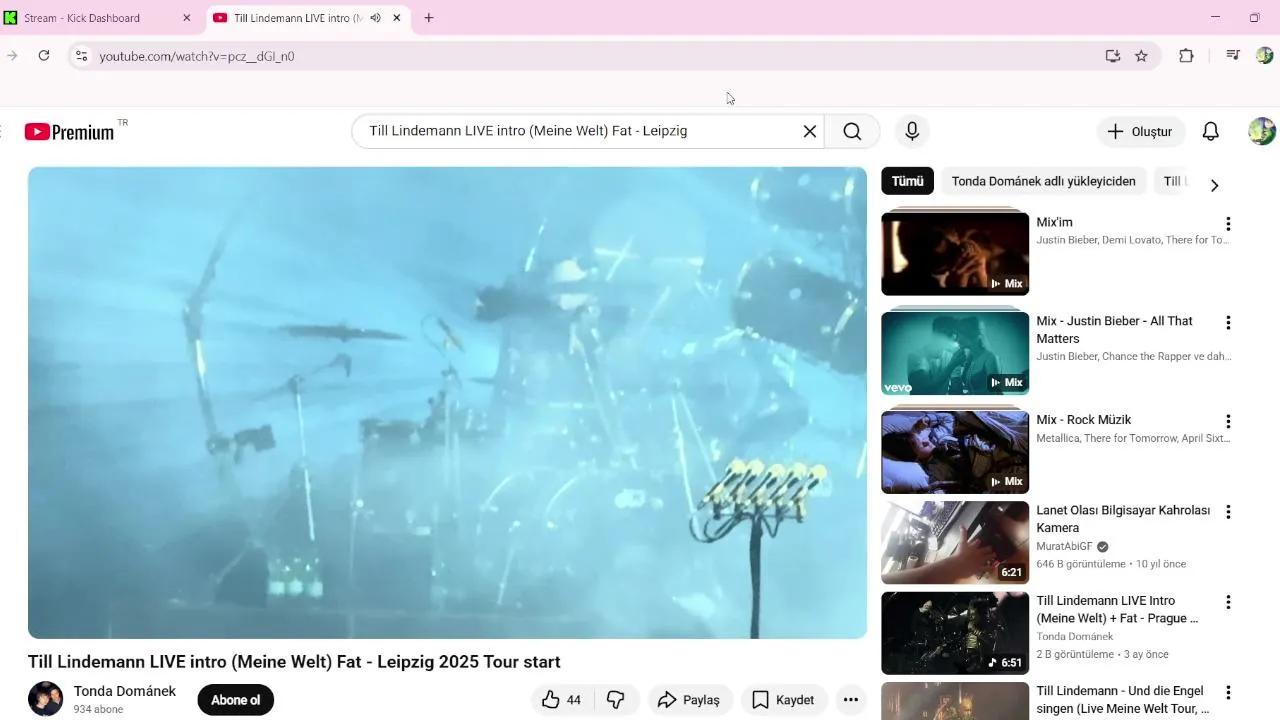The height and width of the screenshot is (720, 1280).
Task: Open options for Prague live intro video
Action: [1228, 602]
